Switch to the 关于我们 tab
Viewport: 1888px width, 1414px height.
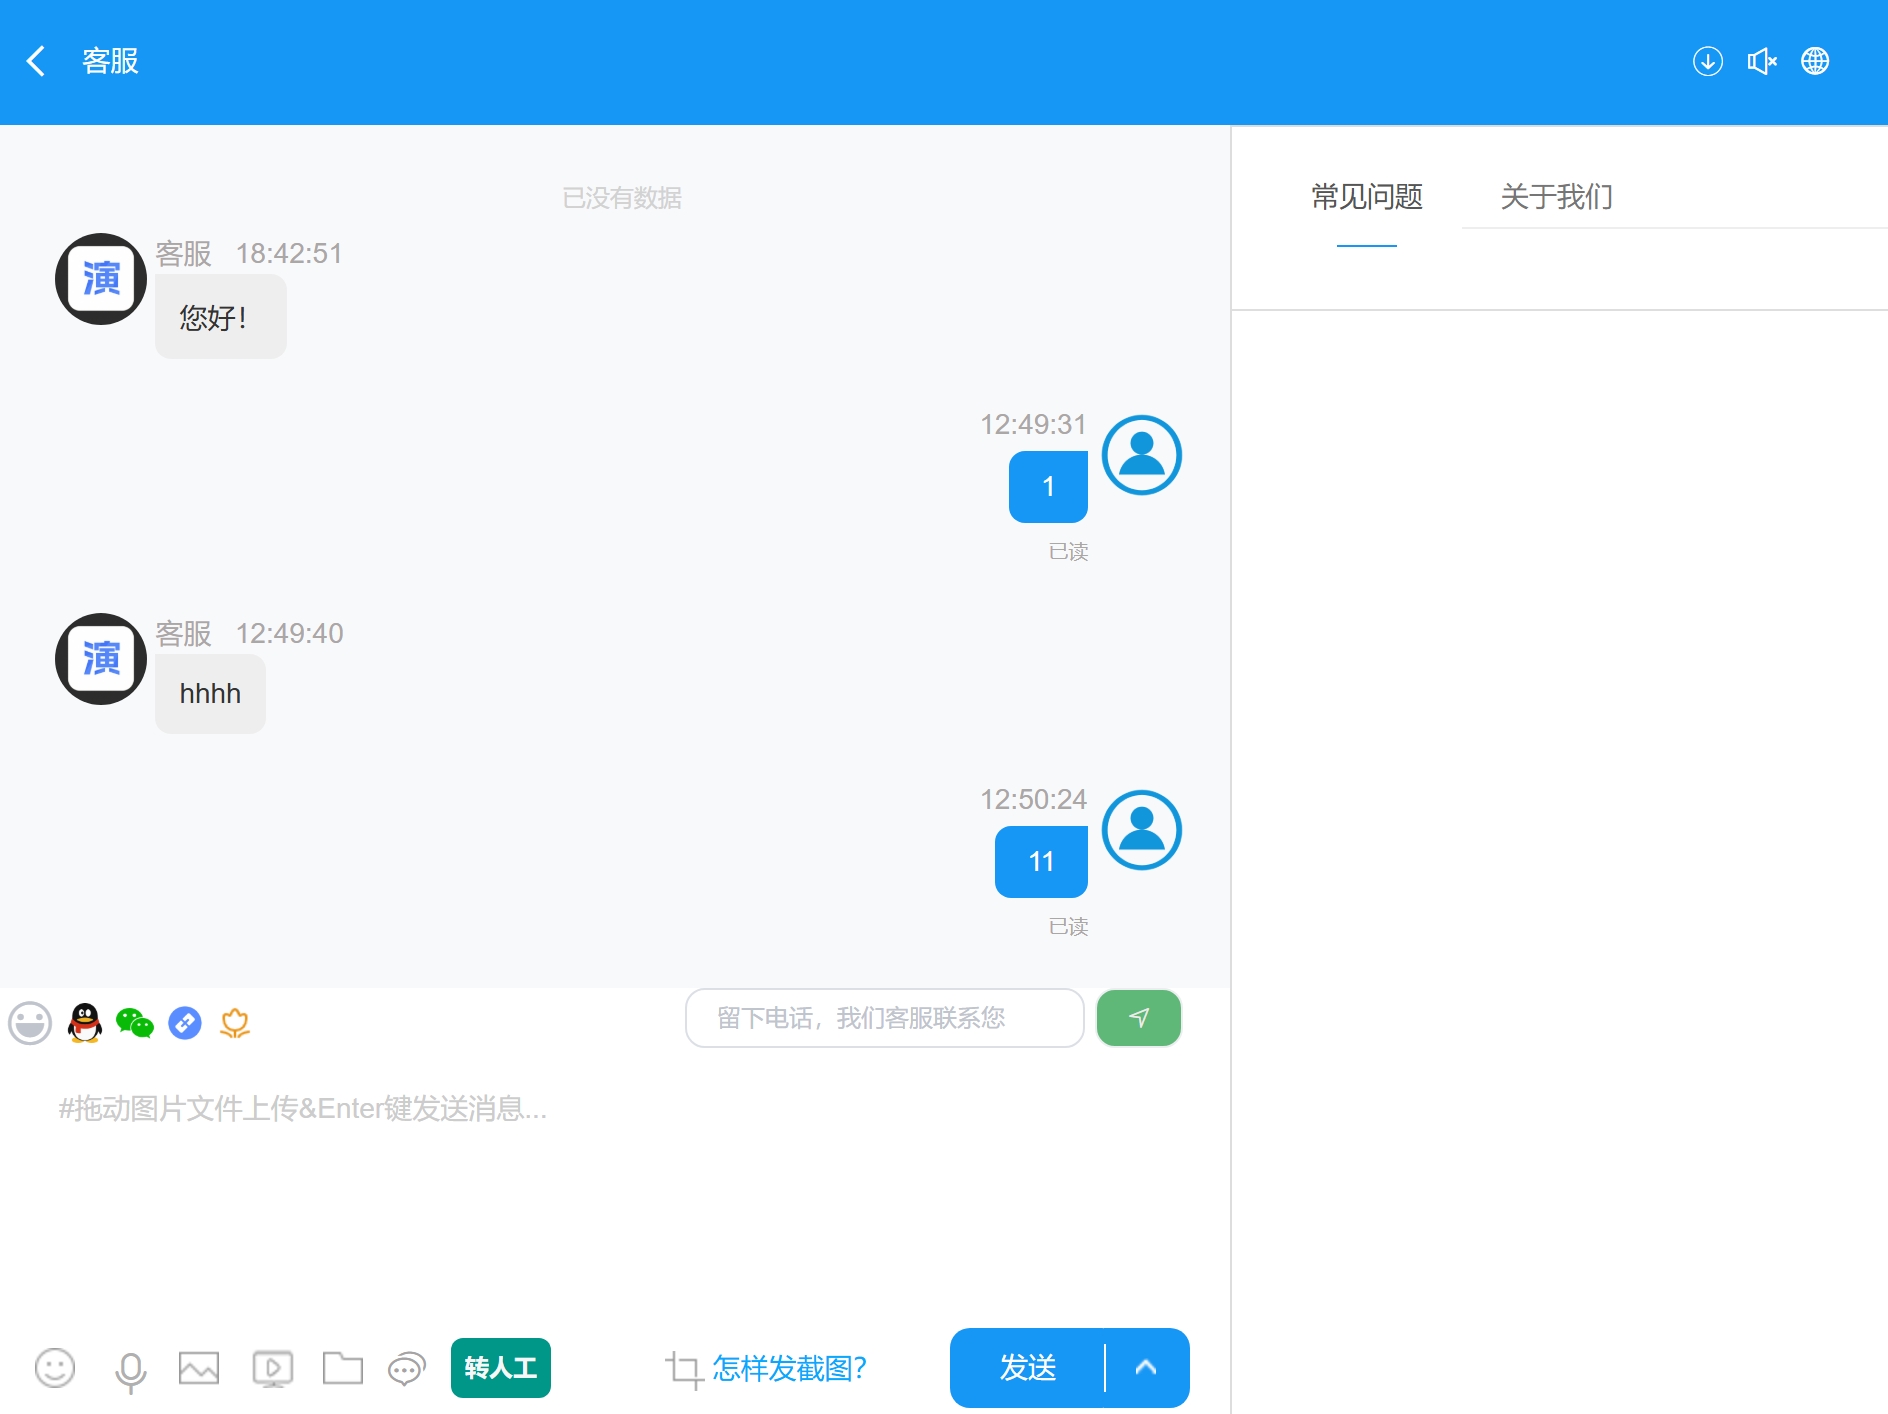coord(1556,197)
